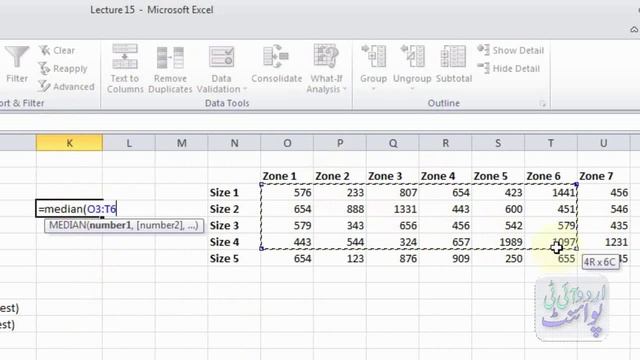This screenshot has height=360, width=640.
Task: Reapply the current filter
Action: (x=63, y=69)
